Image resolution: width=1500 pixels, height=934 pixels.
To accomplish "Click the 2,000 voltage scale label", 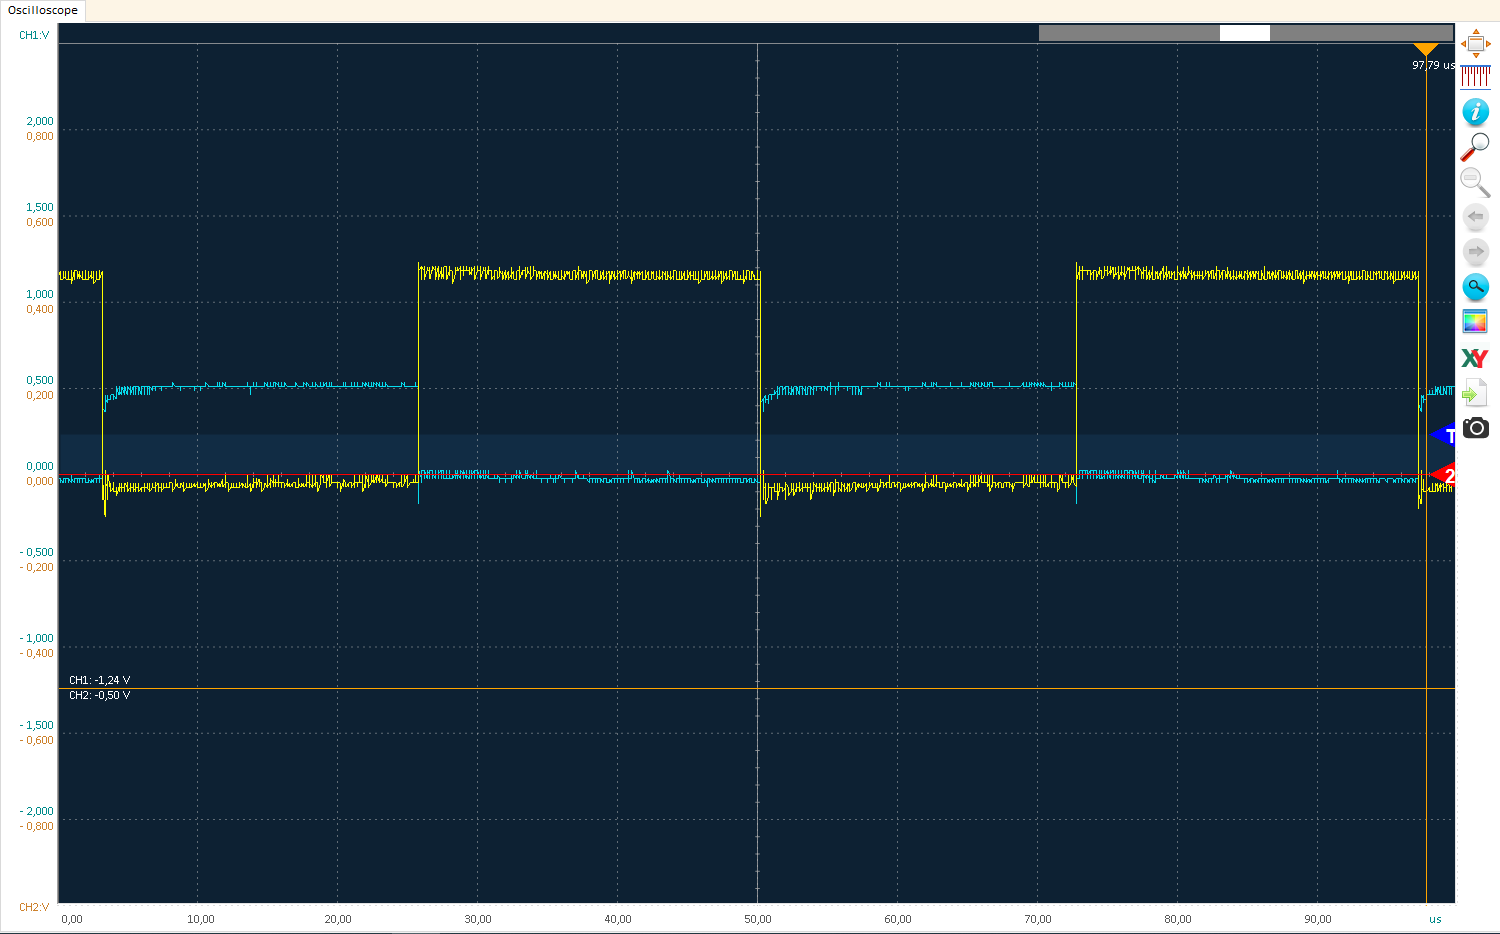I will coord(40,121).
